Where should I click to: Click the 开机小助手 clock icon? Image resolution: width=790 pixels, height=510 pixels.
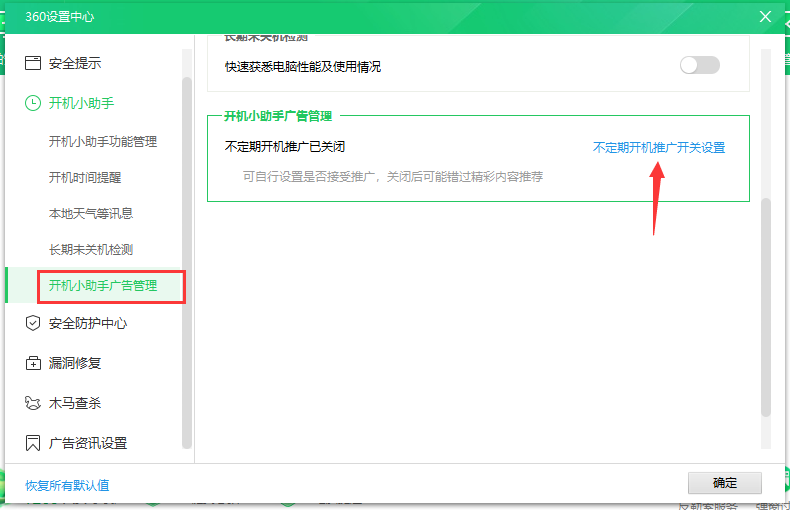coord(33,103)
